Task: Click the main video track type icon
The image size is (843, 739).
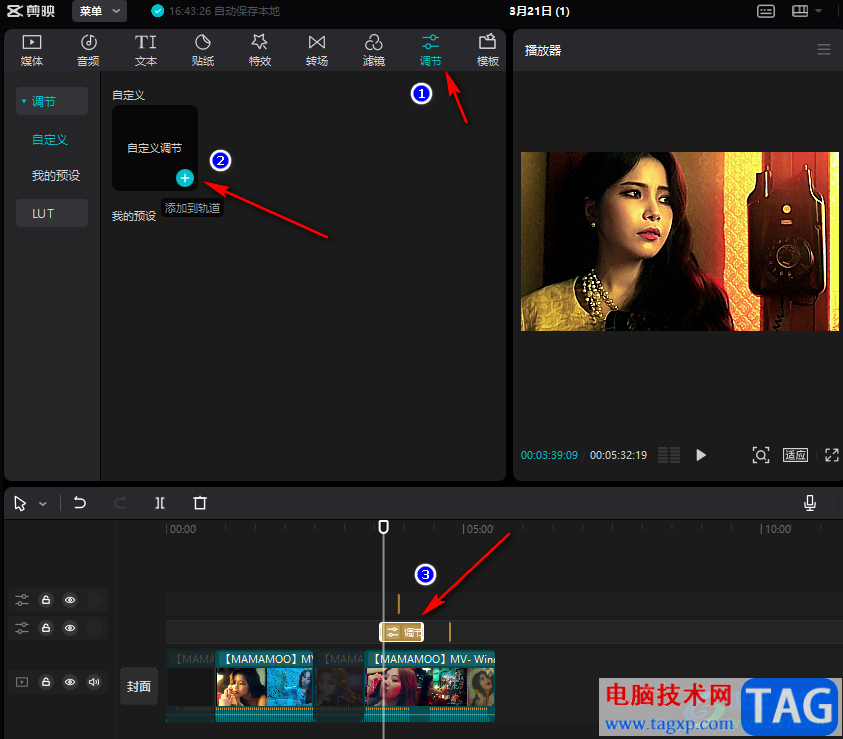Action: tap(22, 682)
